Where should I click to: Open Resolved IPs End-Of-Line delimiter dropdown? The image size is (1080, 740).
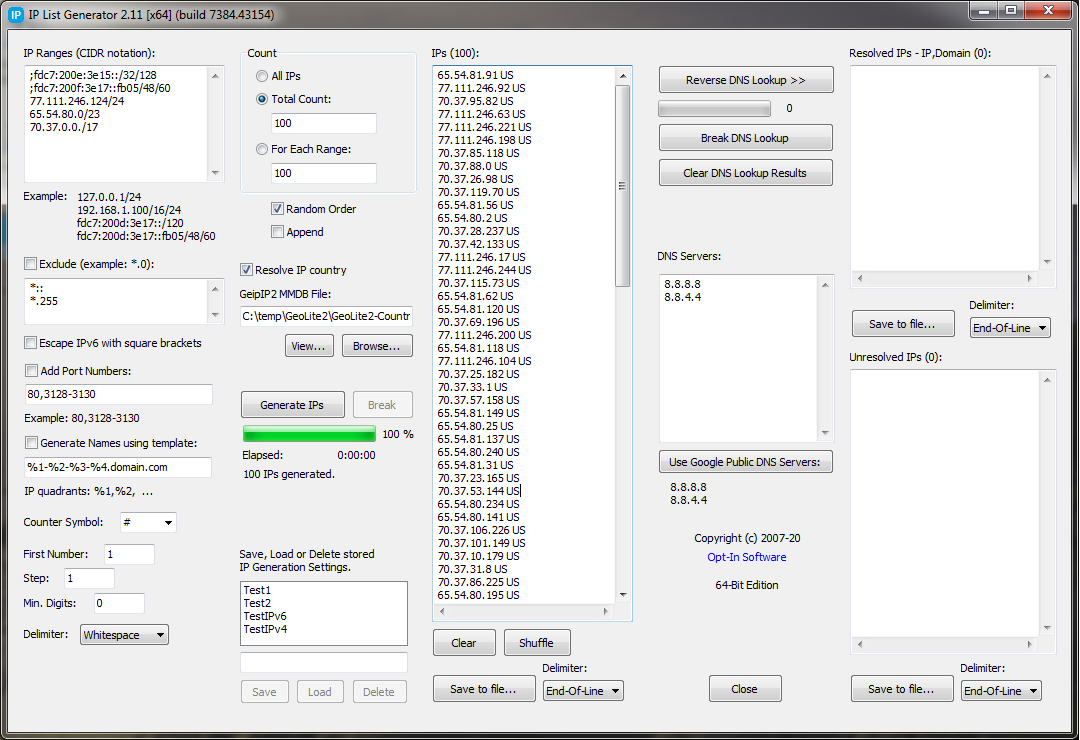pos(1010,328)
